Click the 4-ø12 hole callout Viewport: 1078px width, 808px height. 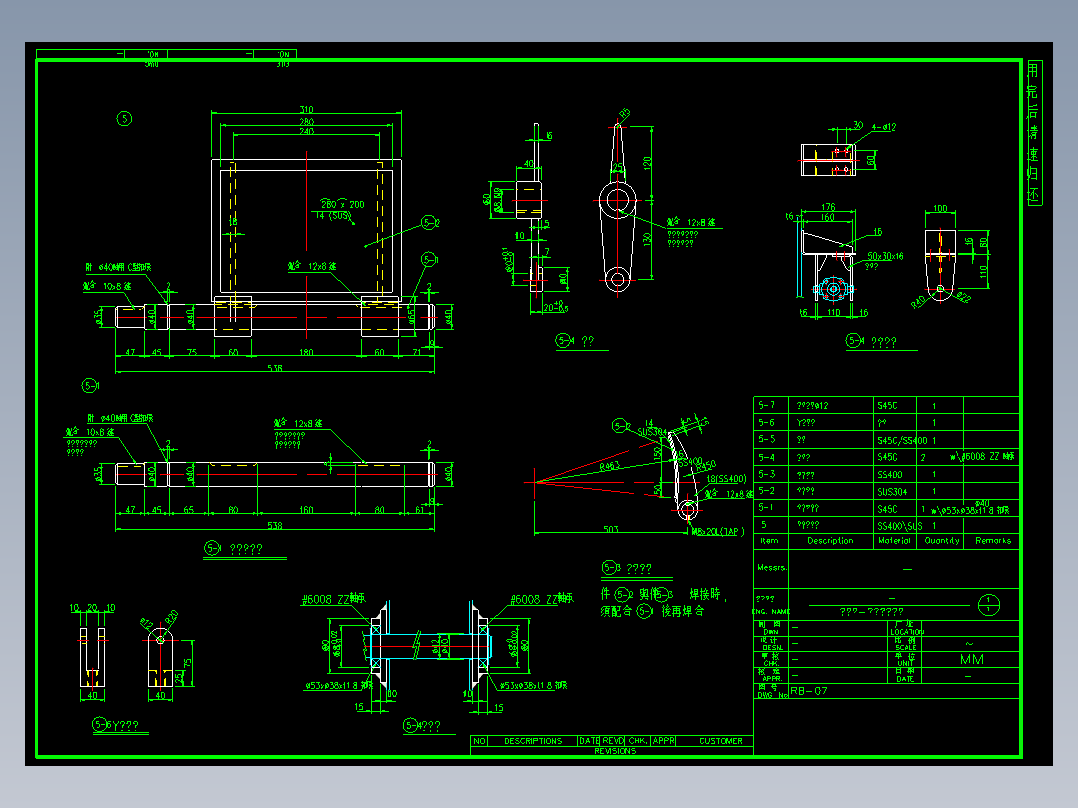[883, 127]
